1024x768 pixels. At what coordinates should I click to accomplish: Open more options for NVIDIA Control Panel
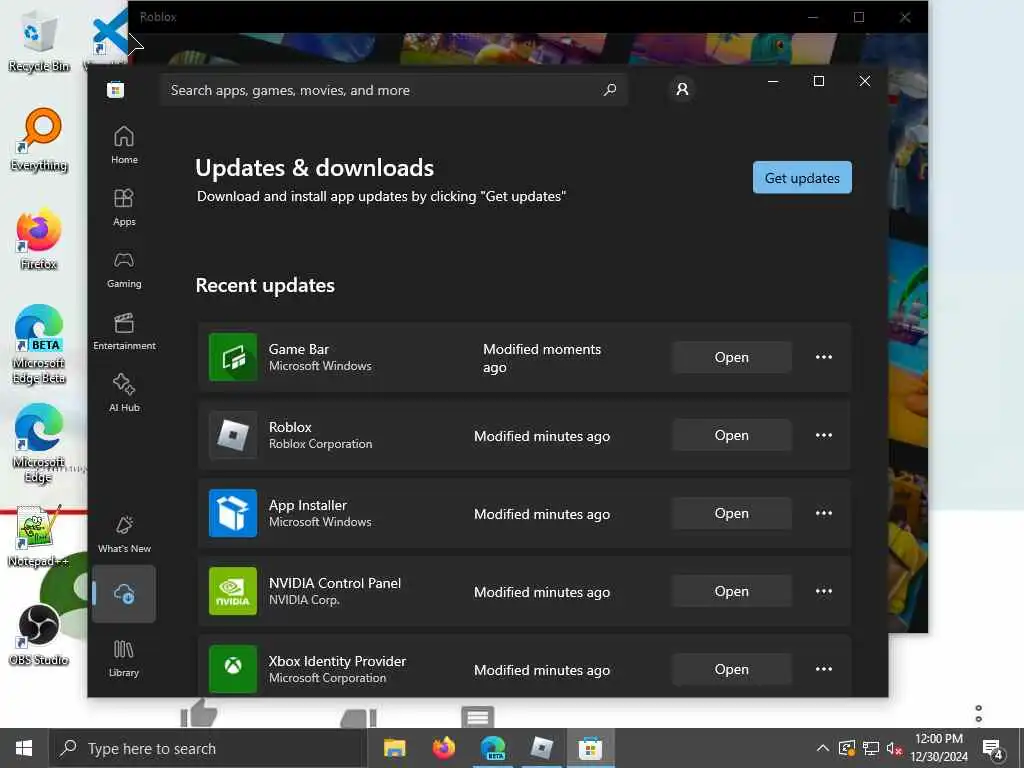click(824, 591)
